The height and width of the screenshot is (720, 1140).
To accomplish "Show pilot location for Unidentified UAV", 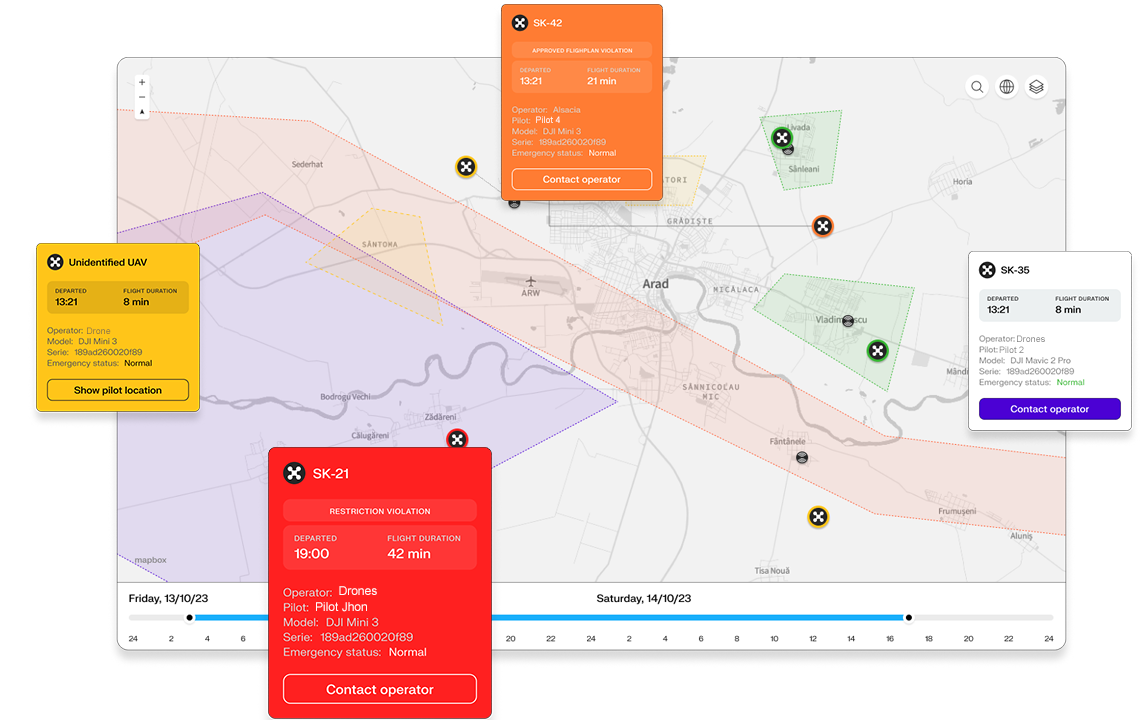I will click(118, 390).
